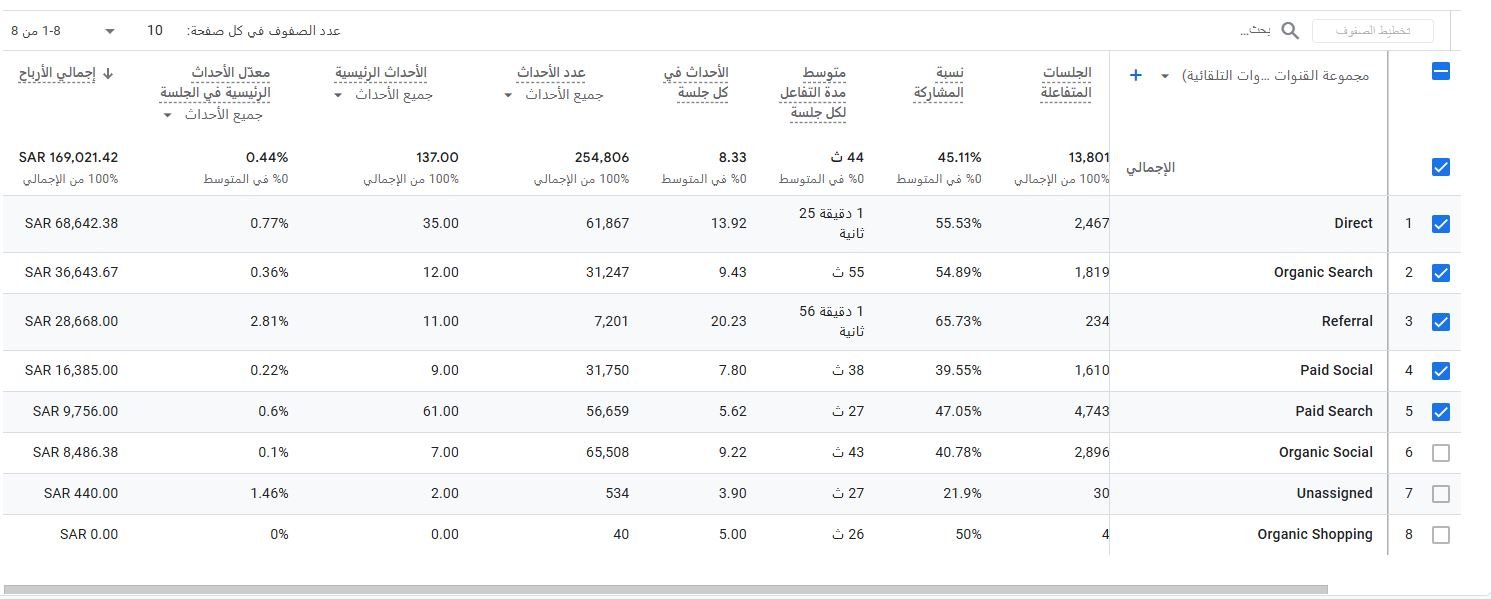Click the select-all minus checkbox in header
1491x599 pixels.
tap(1441, 72)
